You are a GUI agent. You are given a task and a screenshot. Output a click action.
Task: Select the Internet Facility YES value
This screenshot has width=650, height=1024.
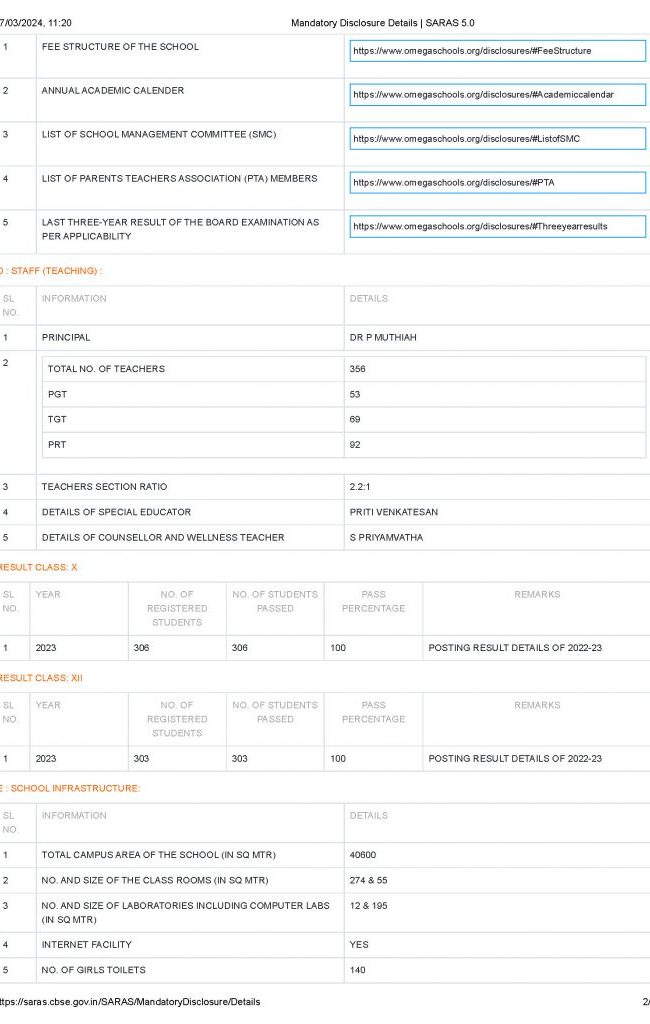click(x=359, y=945)
